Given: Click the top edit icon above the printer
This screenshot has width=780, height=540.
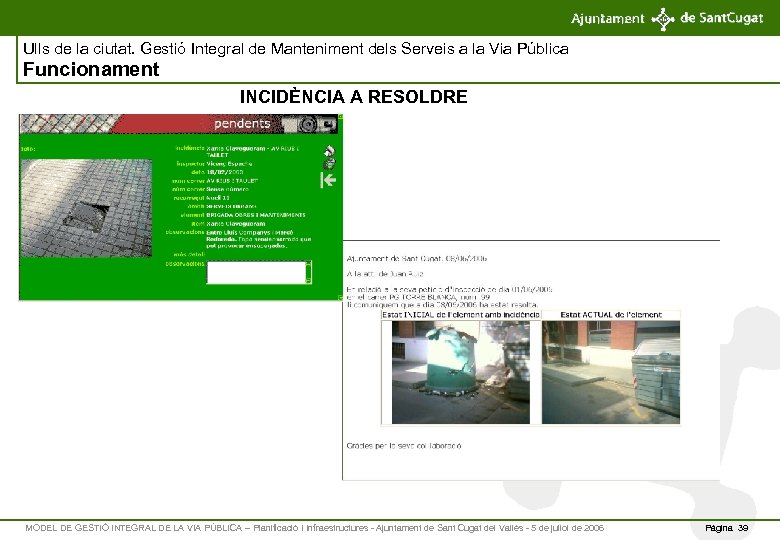Looking at the screenshot, I should coord(329,151).
